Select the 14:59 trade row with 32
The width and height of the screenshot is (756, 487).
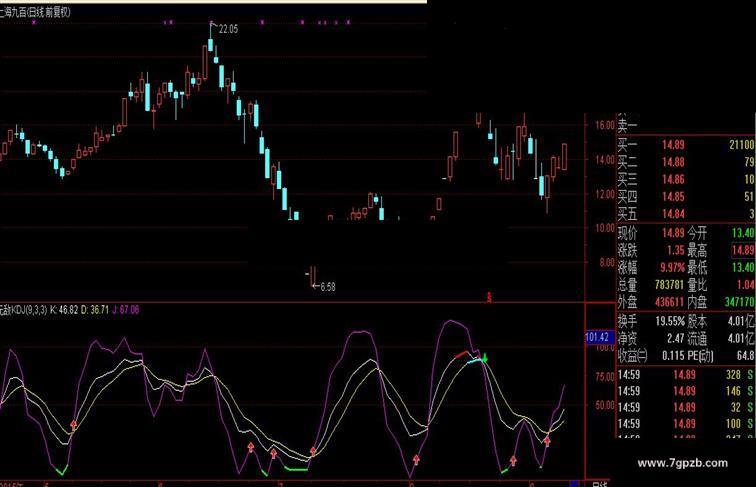tap(686, 407)
